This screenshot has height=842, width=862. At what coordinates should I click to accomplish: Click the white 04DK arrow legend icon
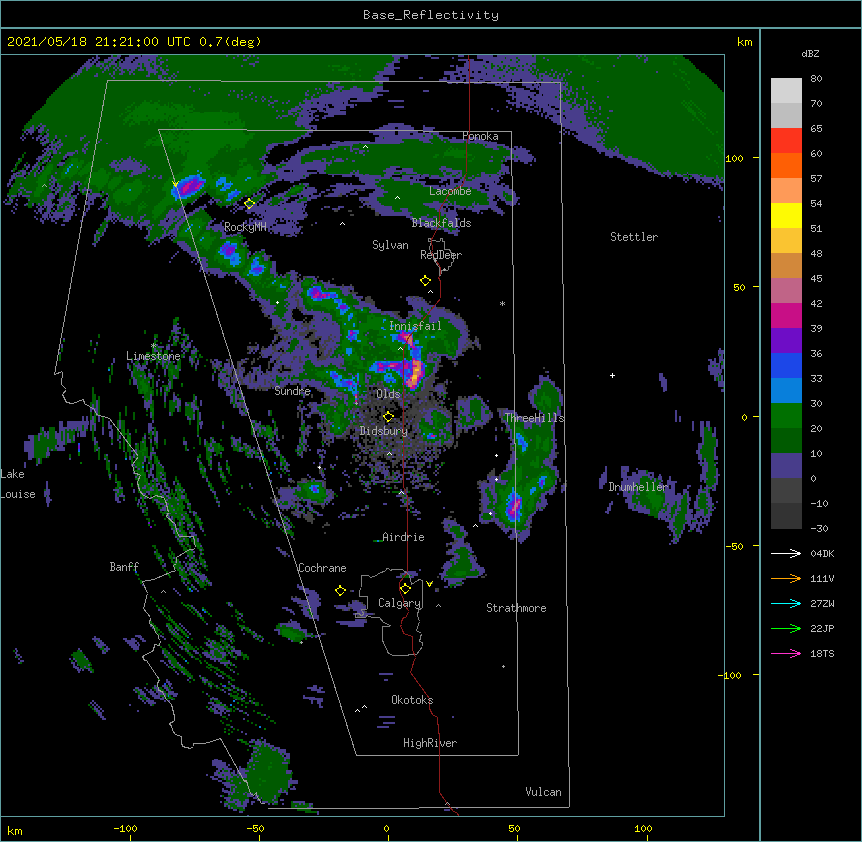tap(786, 553)
